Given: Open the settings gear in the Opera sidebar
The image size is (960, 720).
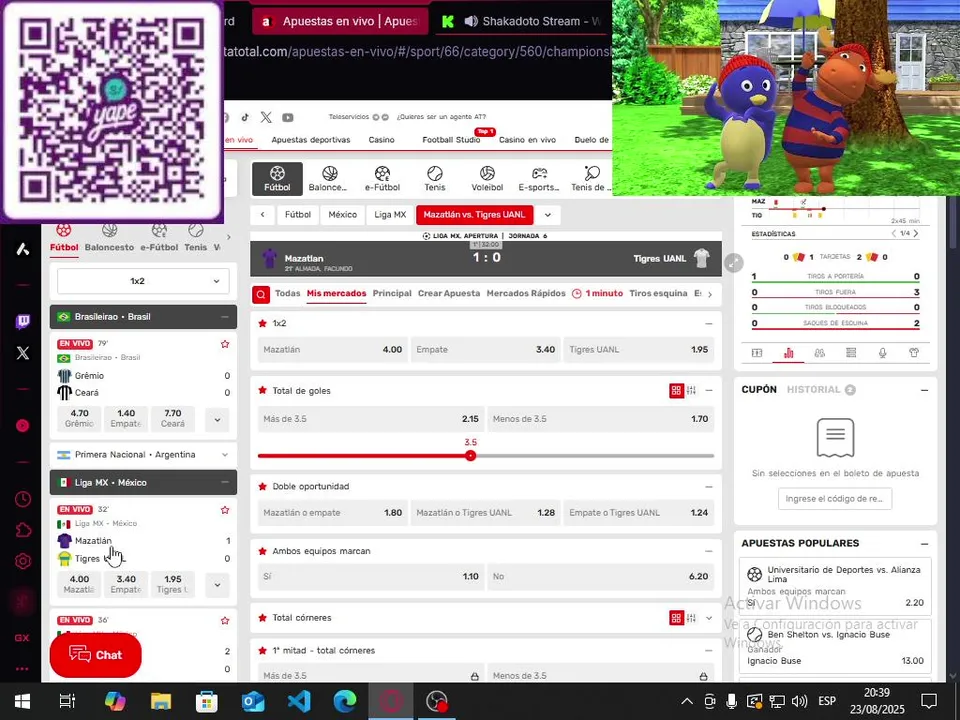Looking at the screenshot, I should 23,561.
